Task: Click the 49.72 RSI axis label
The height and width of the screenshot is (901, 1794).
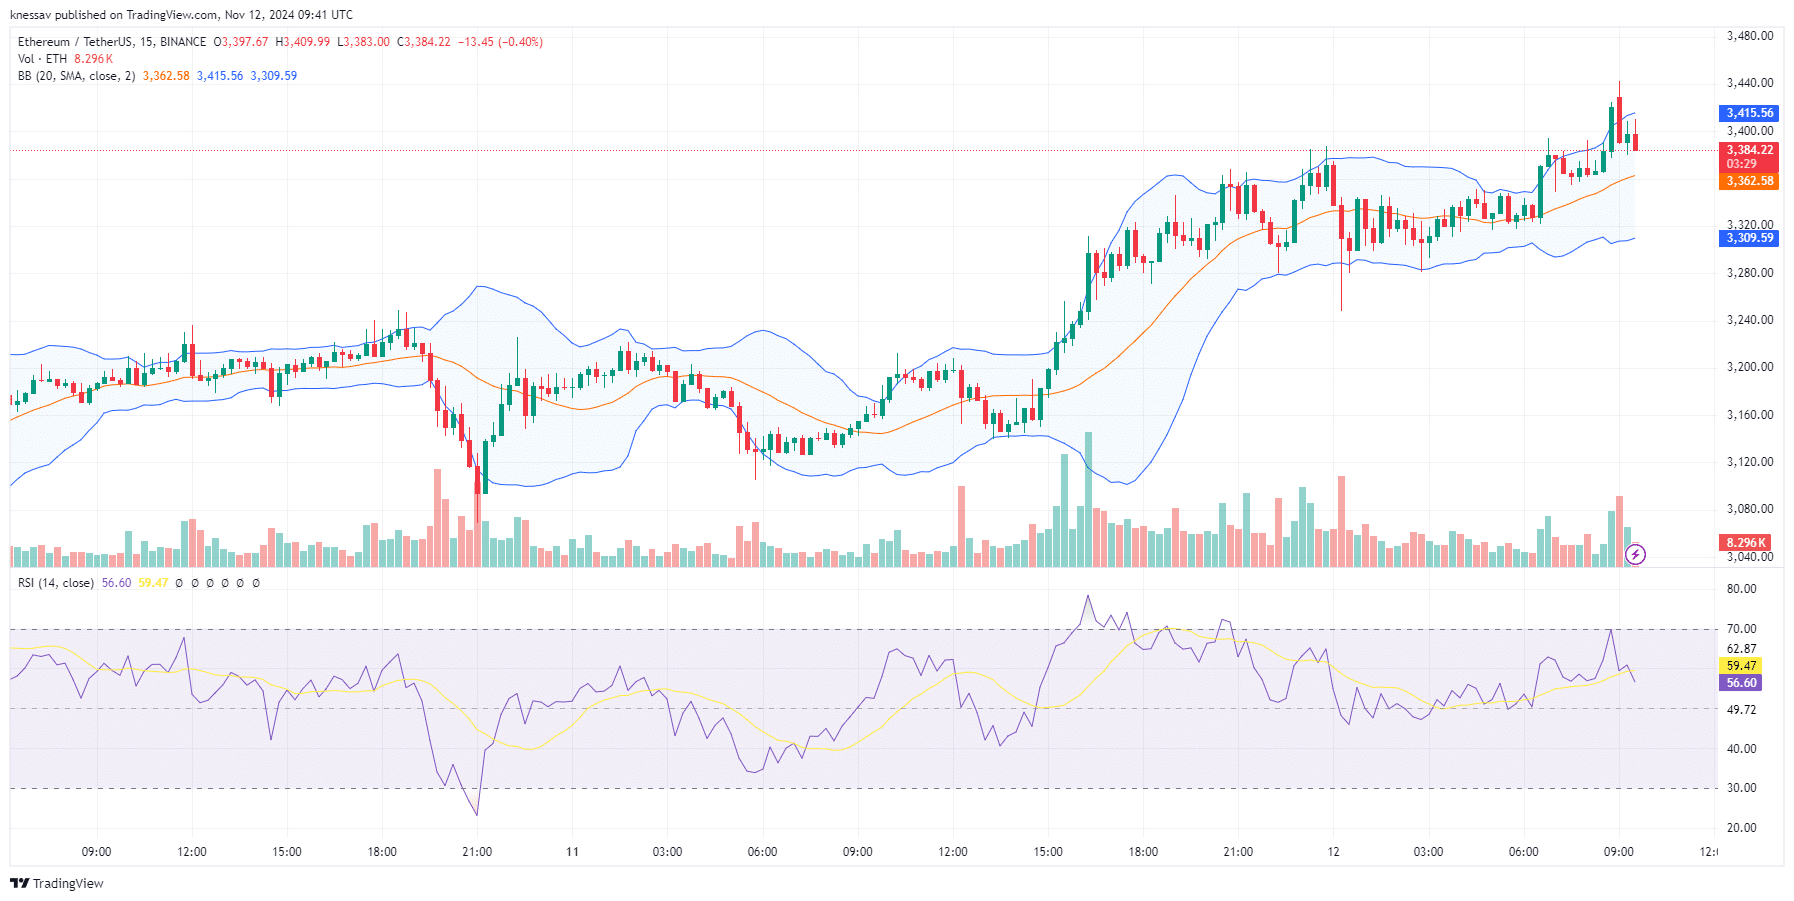Action: click(1741, 710)
